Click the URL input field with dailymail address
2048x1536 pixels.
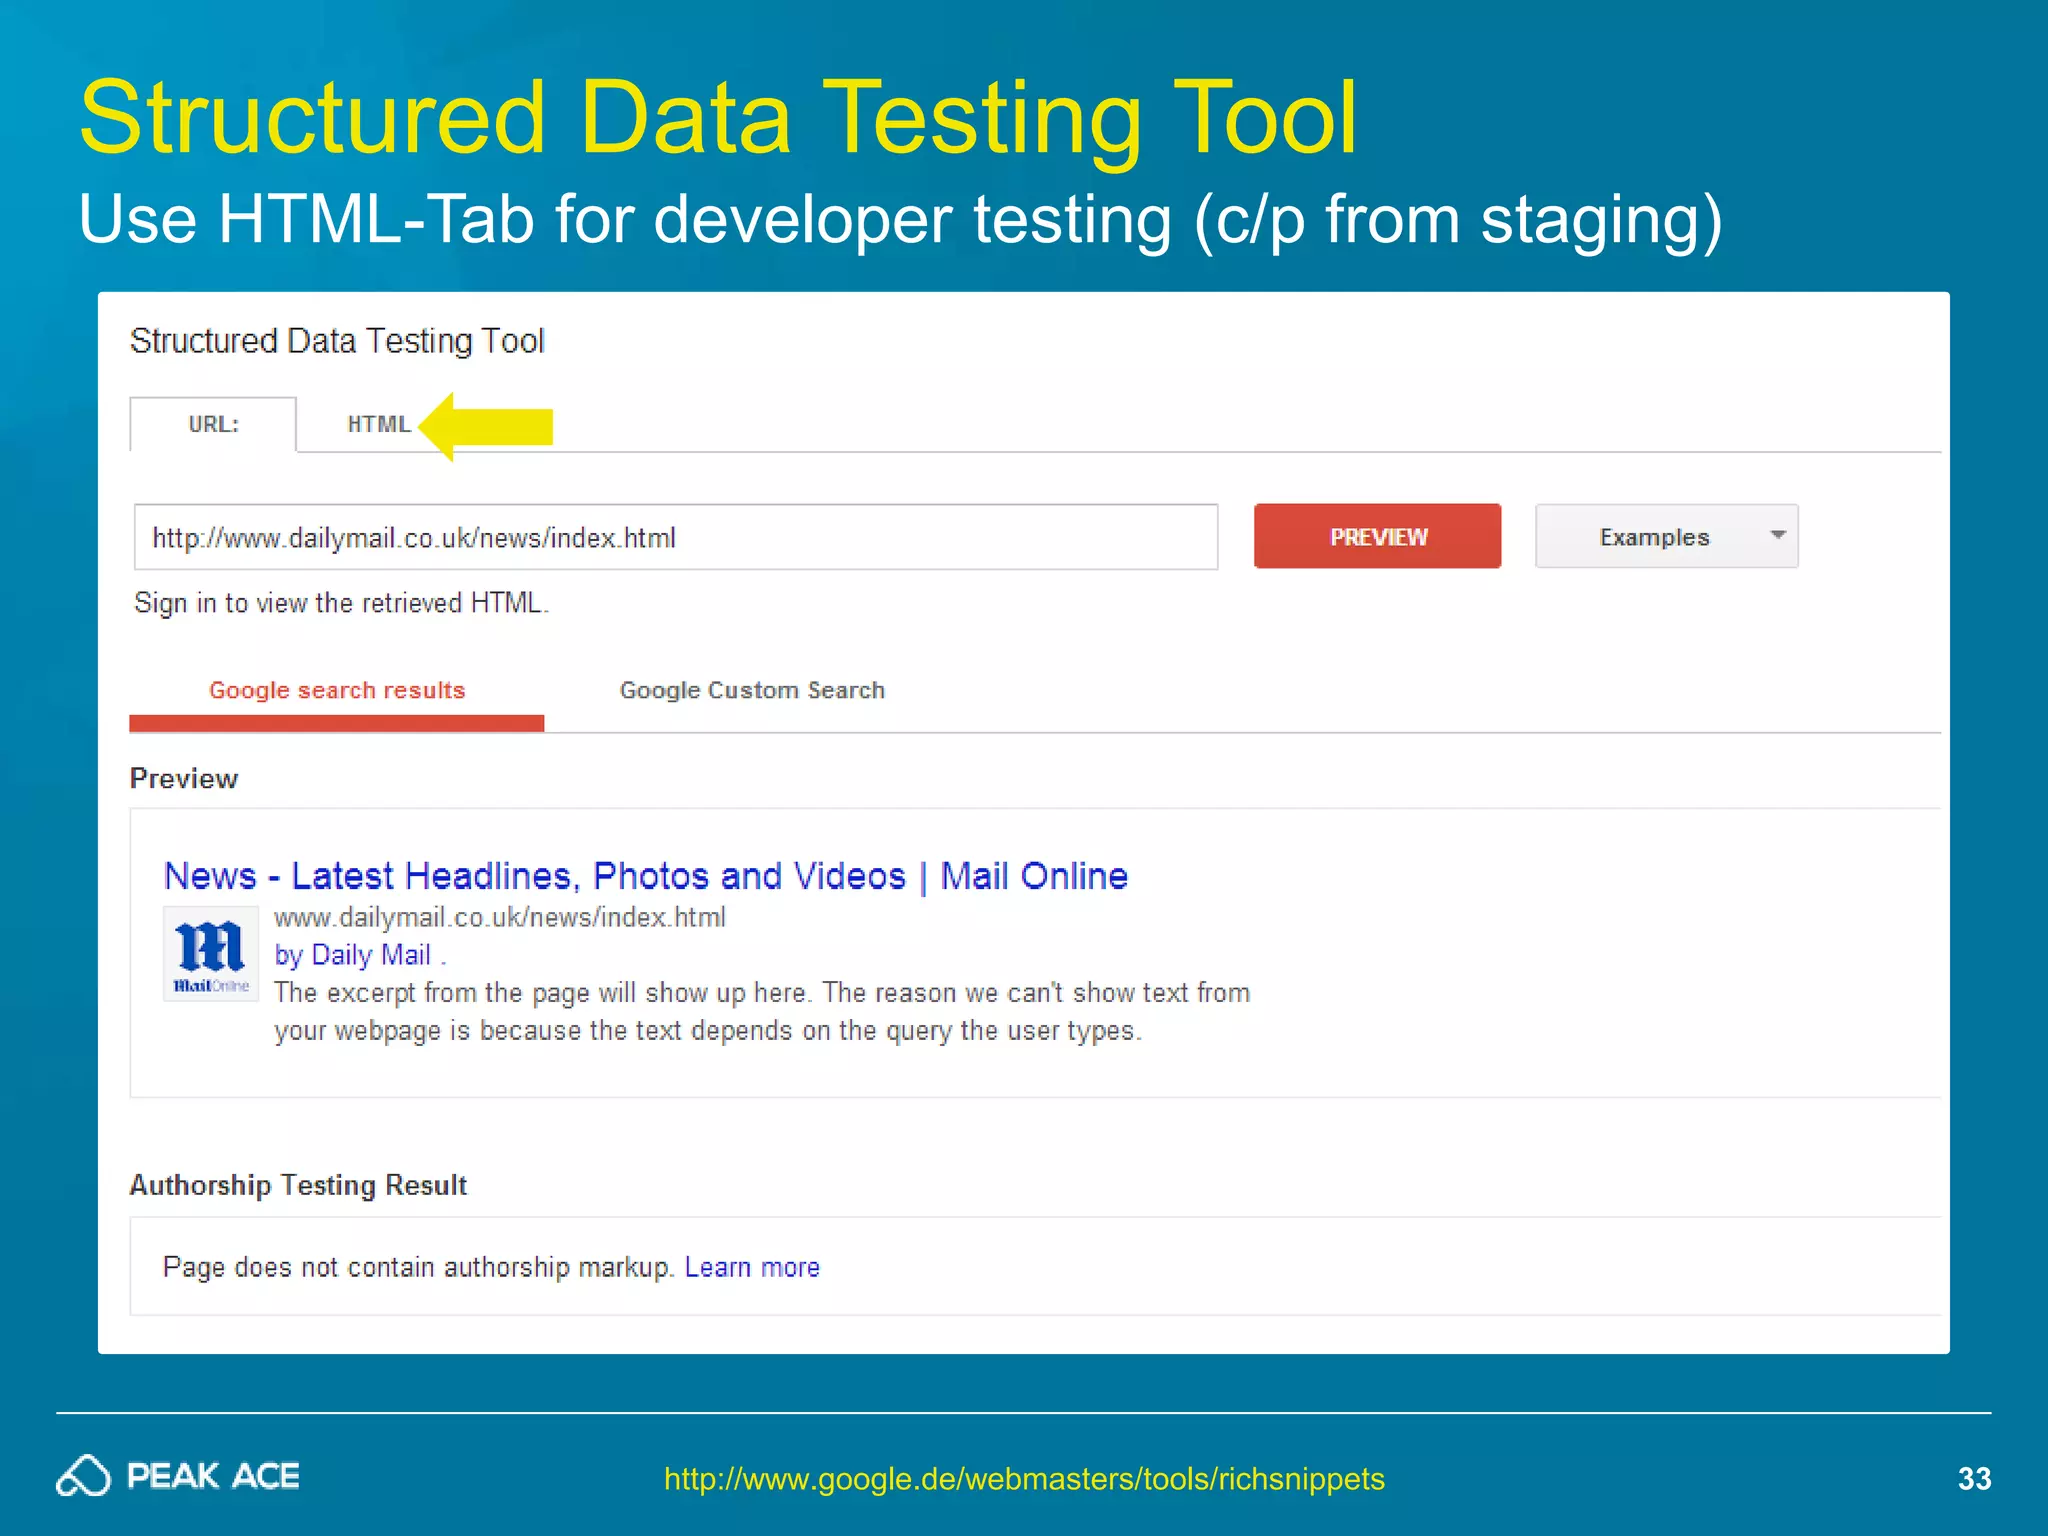tap(676, 537)
